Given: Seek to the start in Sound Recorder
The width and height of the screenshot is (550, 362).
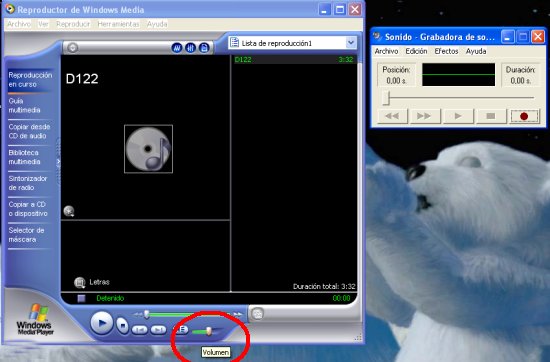Looking at the screenshot, I should 392,116.
